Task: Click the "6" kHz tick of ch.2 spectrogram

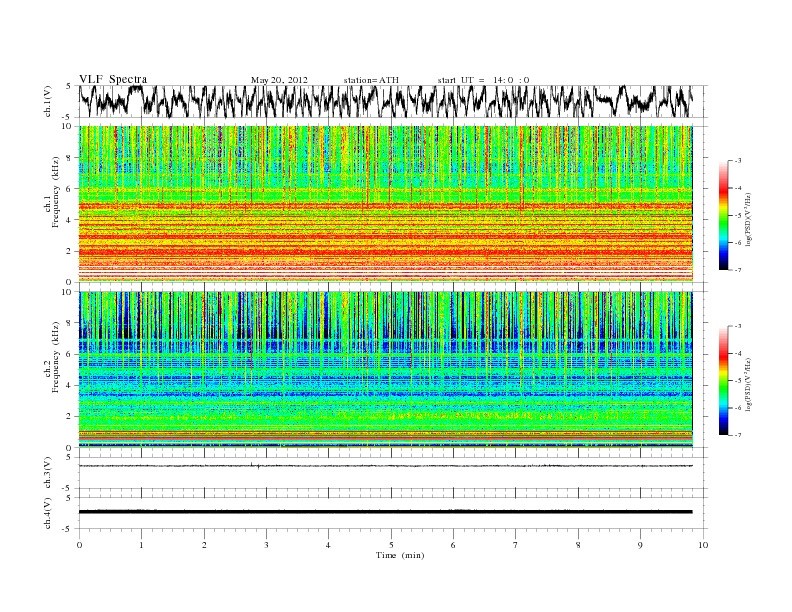Action: tap(70, 354)
